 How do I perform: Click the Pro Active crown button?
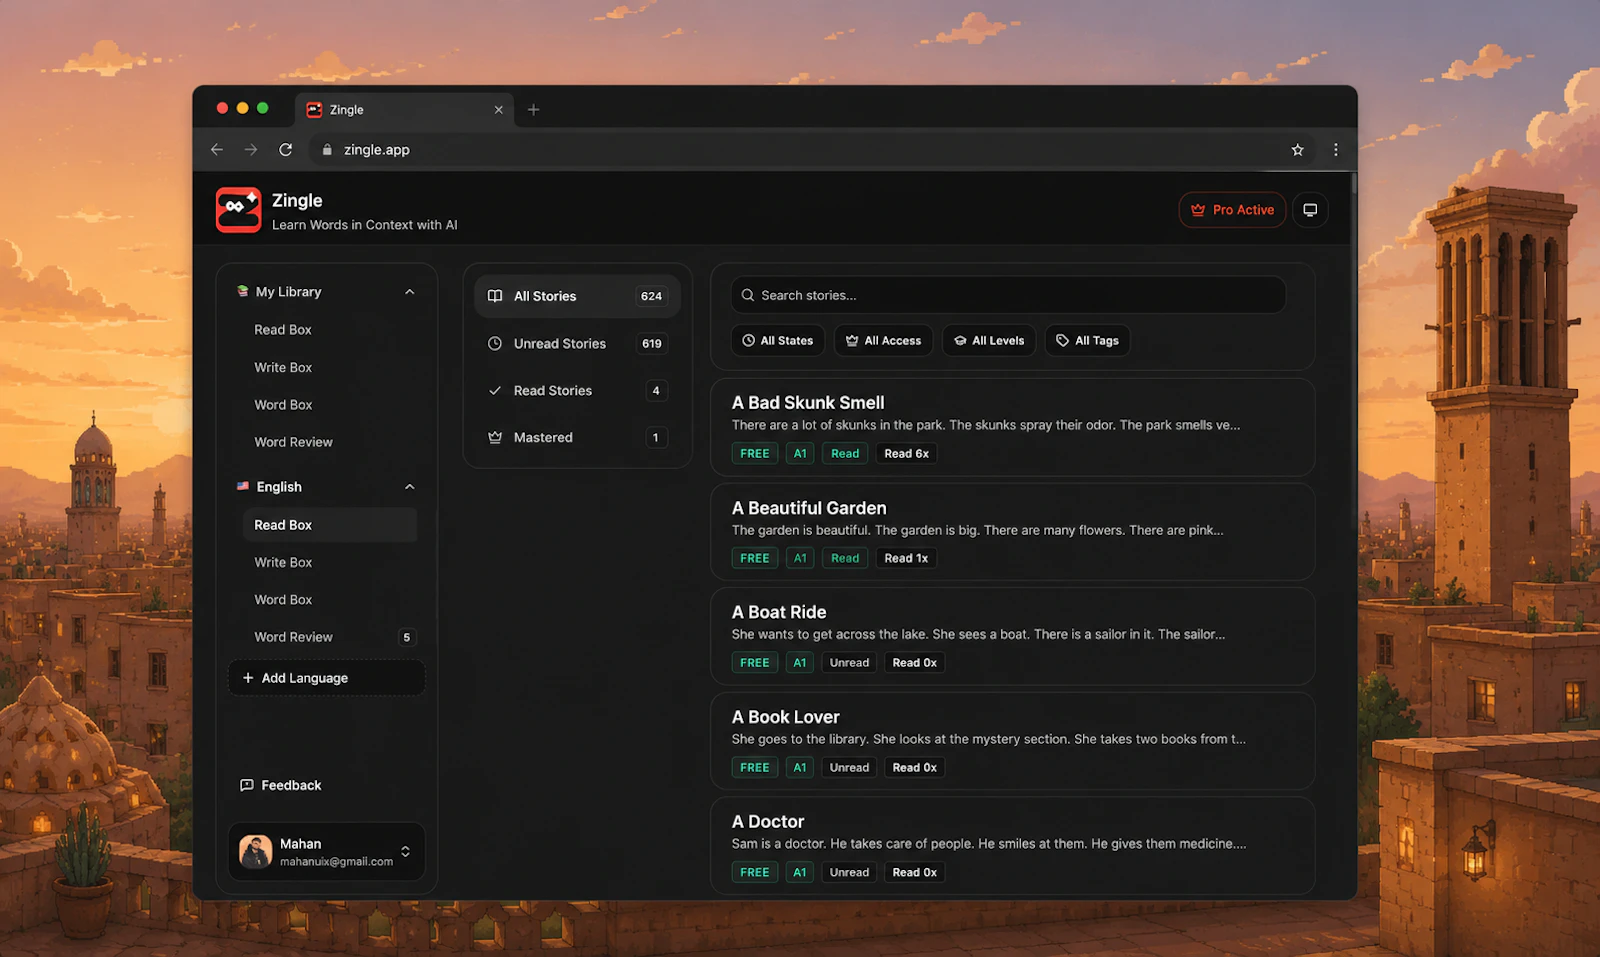pyautogui.click(x=1232, y=210)
